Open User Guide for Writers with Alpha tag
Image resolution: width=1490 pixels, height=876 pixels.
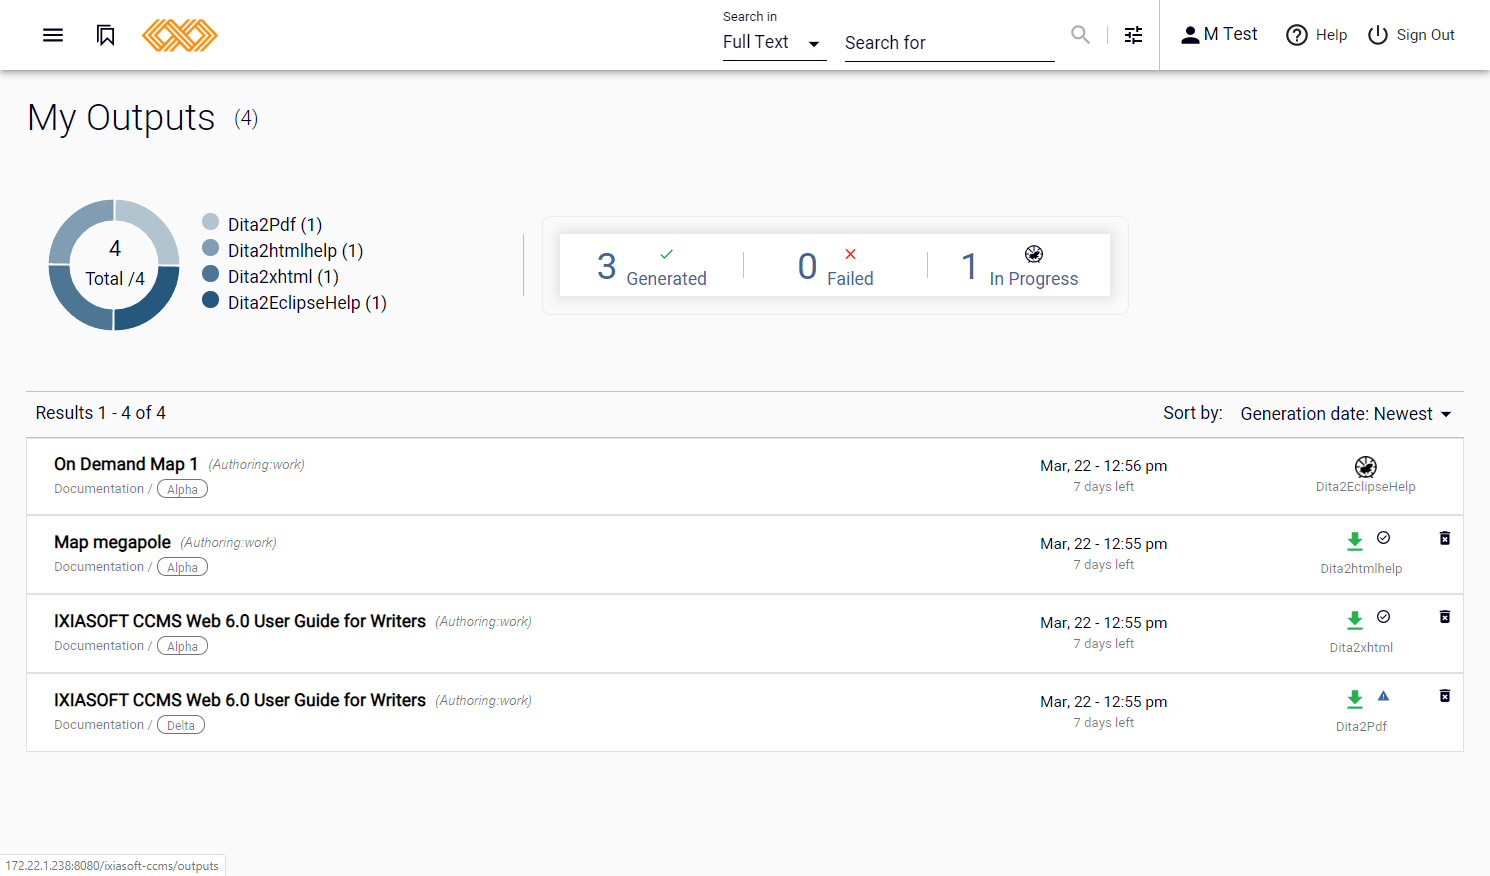pos(240,621)
